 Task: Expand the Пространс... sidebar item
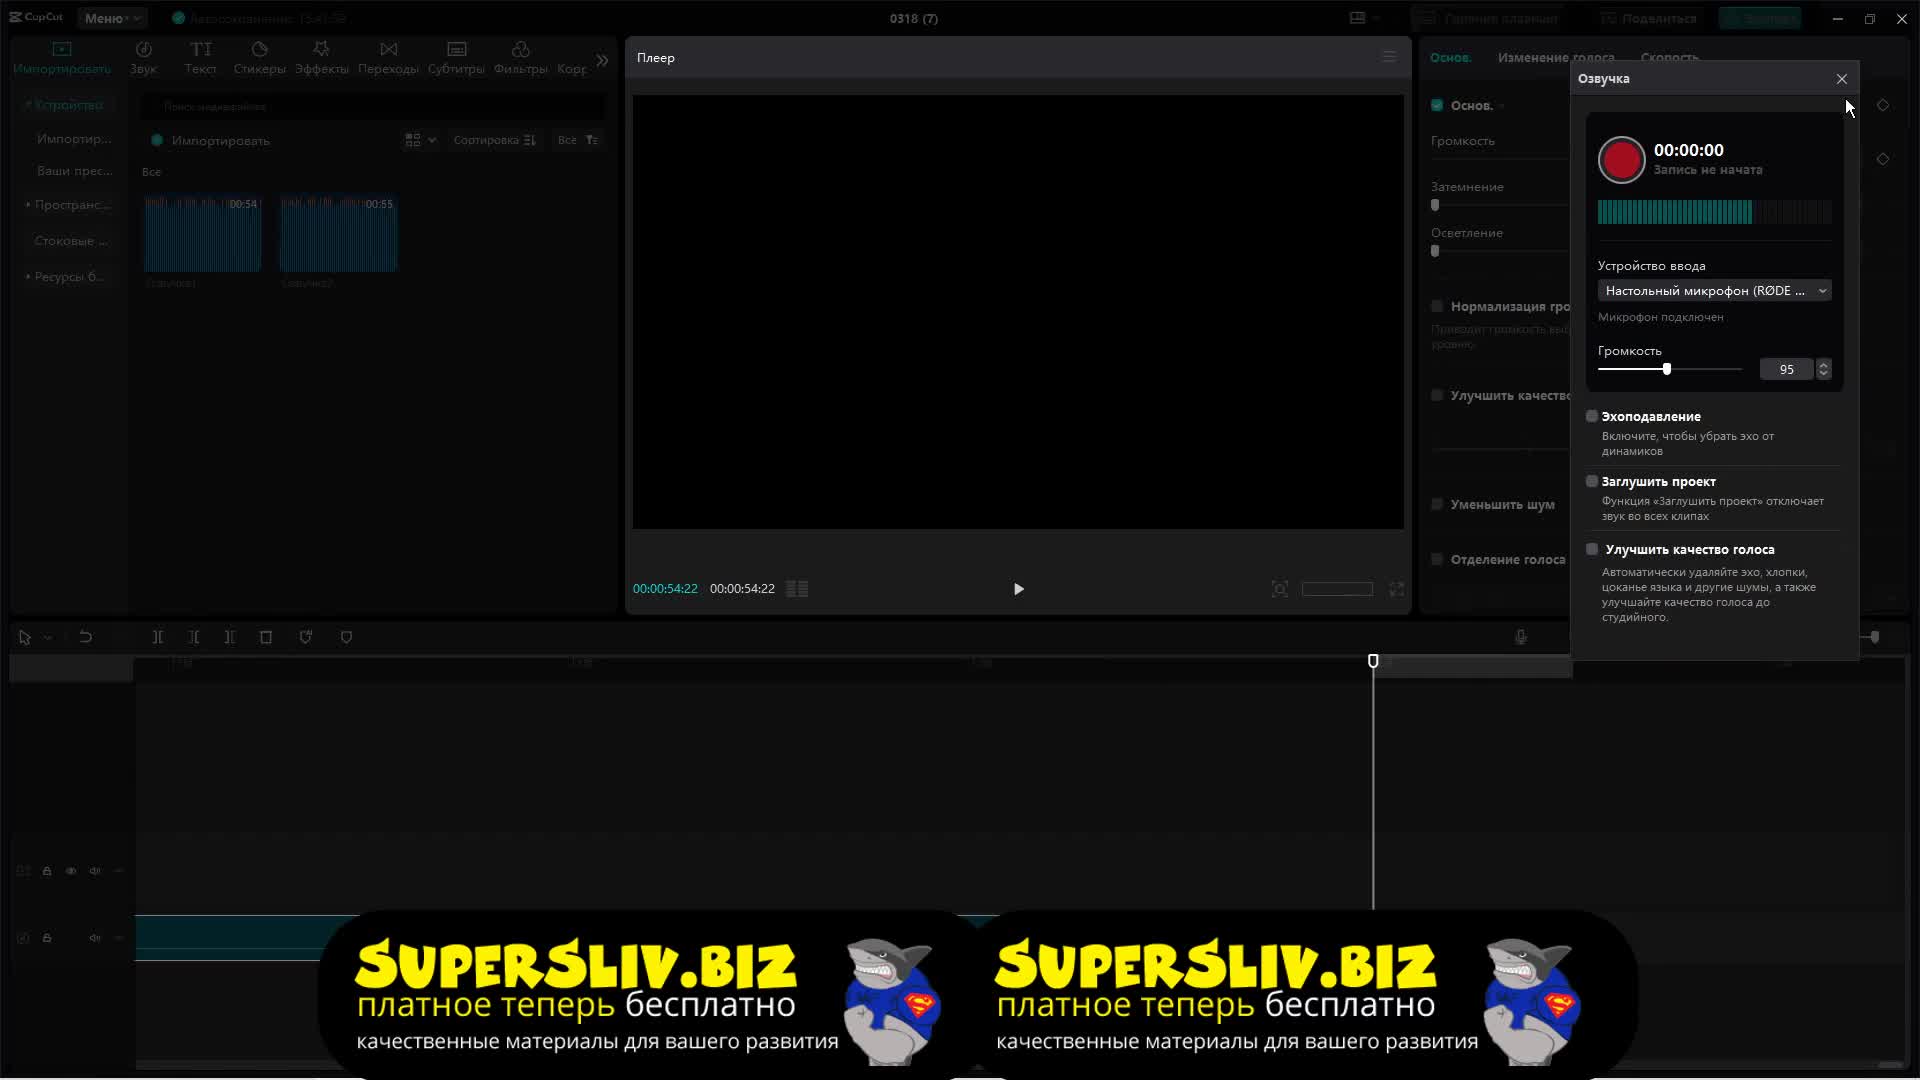coord(68,205)
